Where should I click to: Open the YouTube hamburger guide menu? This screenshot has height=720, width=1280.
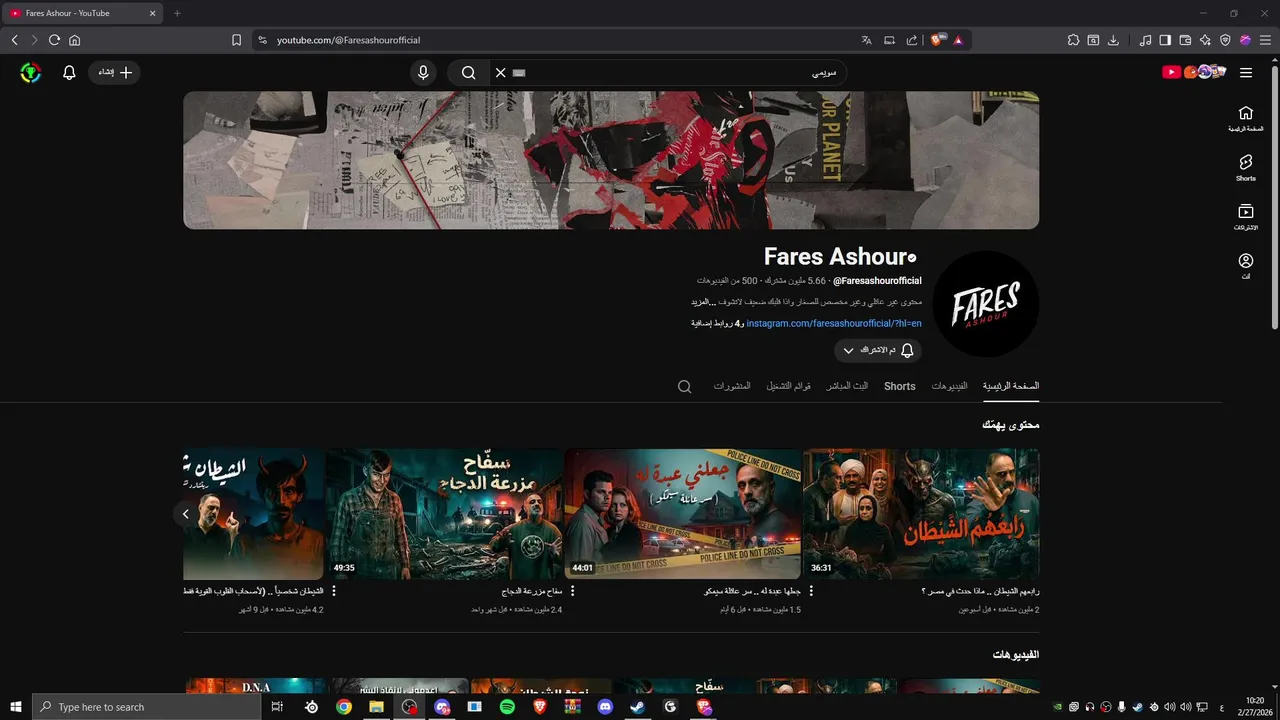(1246, 73)
